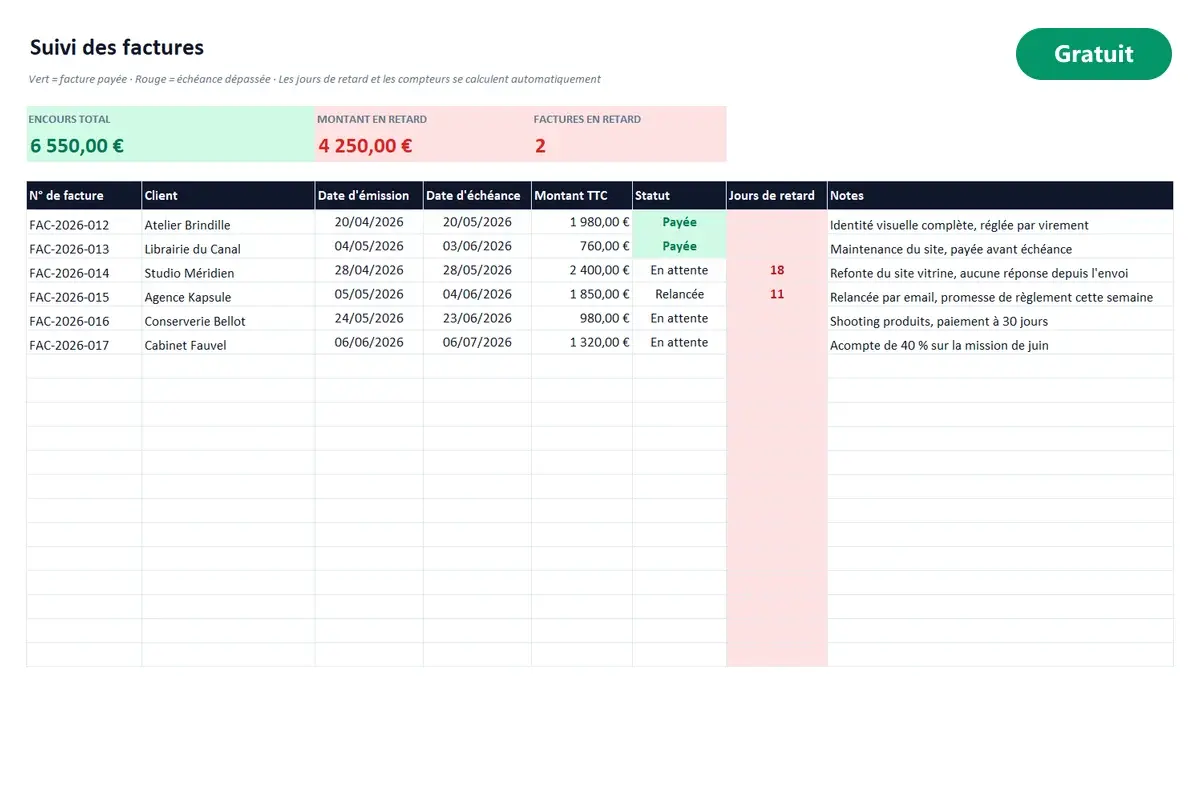The height and width of the screenshot is (800, 1200).
Task: Click note Relancée par email, promesse de règlement
Action: click(1000, 296)
